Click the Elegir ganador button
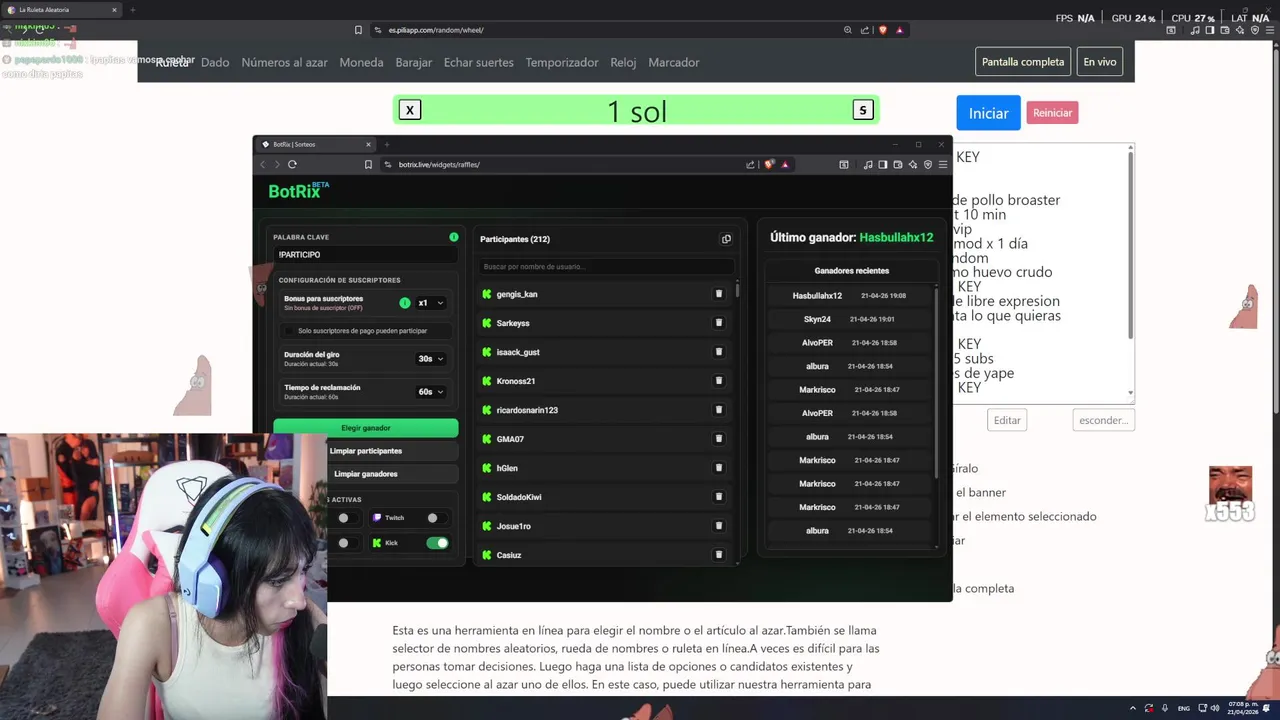 [366, 428]
